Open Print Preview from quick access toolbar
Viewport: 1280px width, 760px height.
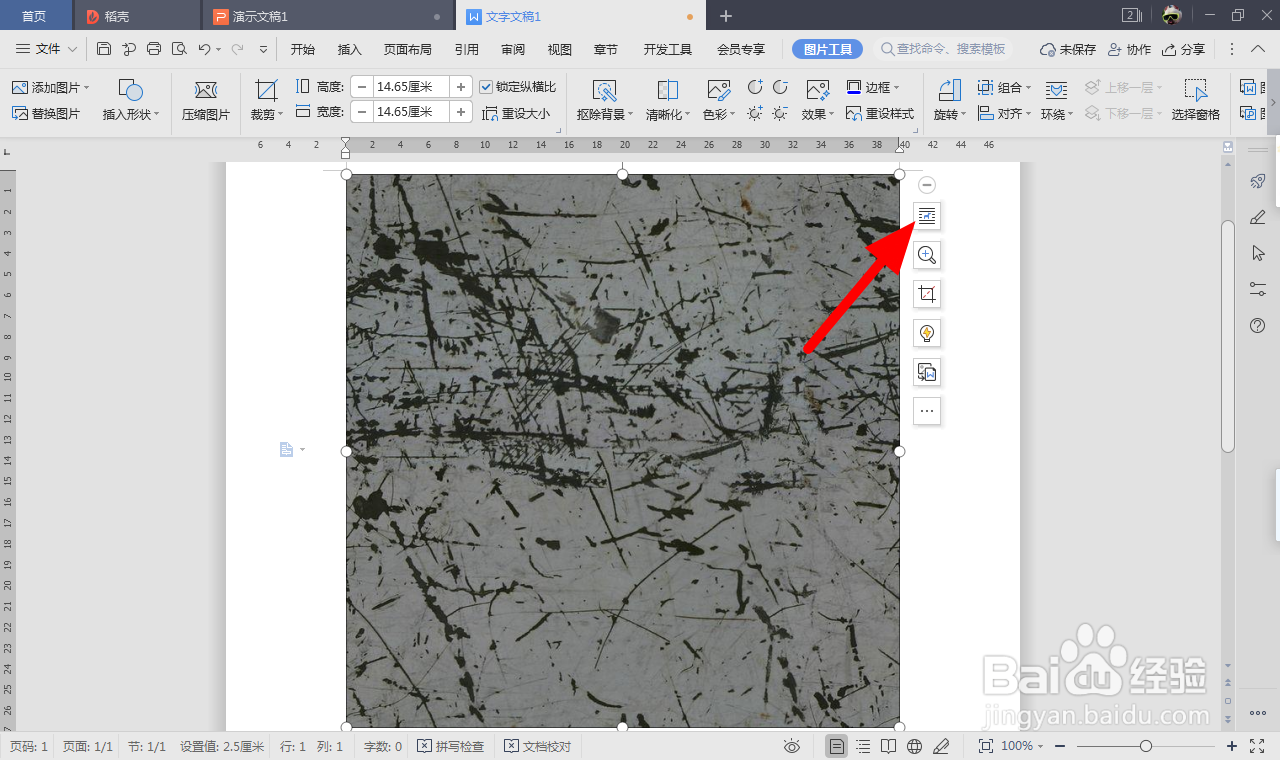(x=179, y=49)
